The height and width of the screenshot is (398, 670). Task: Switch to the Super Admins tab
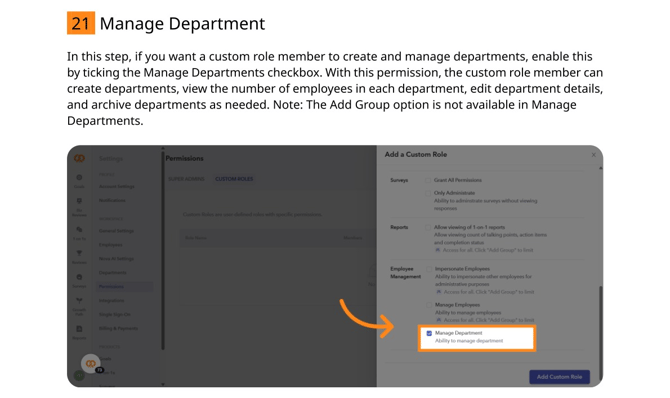point(186,179)
